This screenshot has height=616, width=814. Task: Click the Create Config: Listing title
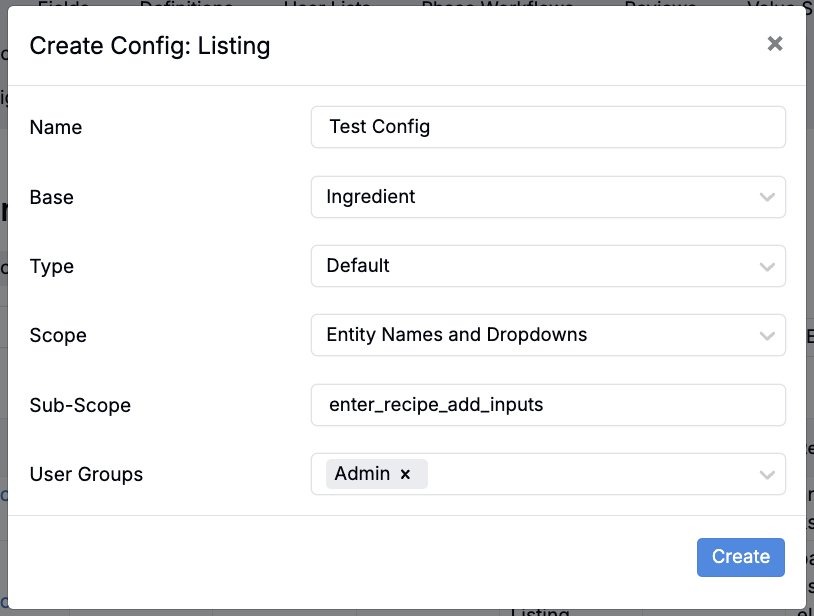tap(150, 45)
